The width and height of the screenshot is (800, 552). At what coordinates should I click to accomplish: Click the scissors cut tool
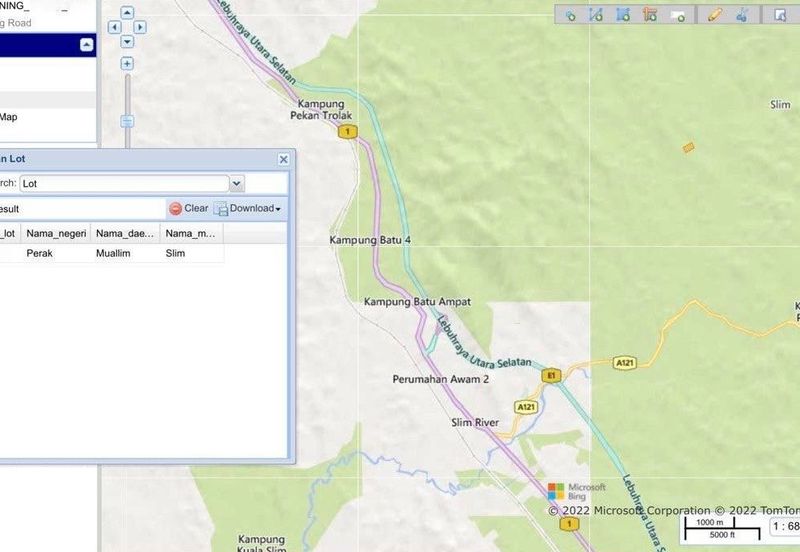pos(741,15)
